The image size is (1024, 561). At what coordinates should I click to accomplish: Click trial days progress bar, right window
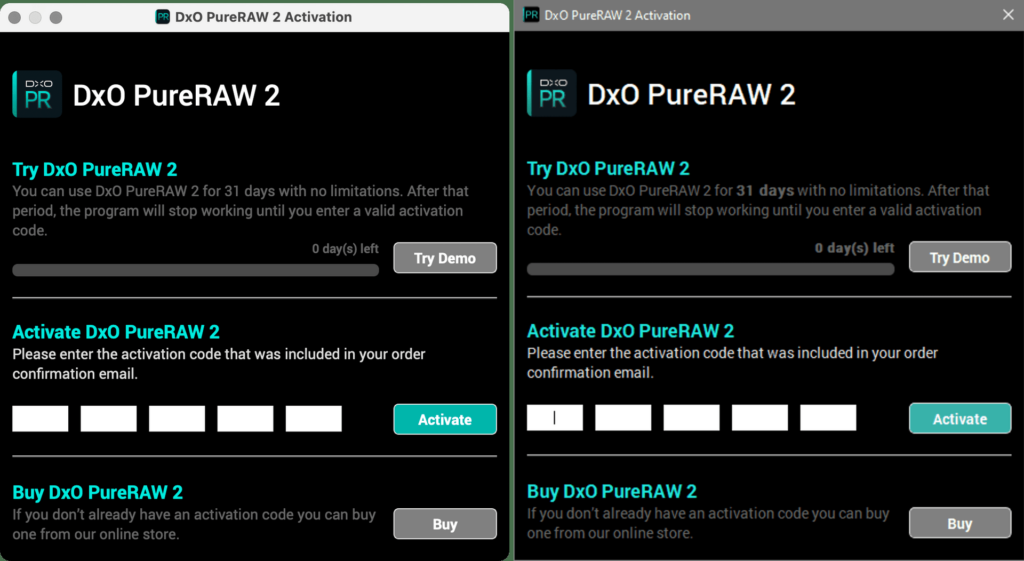(711, 269)
